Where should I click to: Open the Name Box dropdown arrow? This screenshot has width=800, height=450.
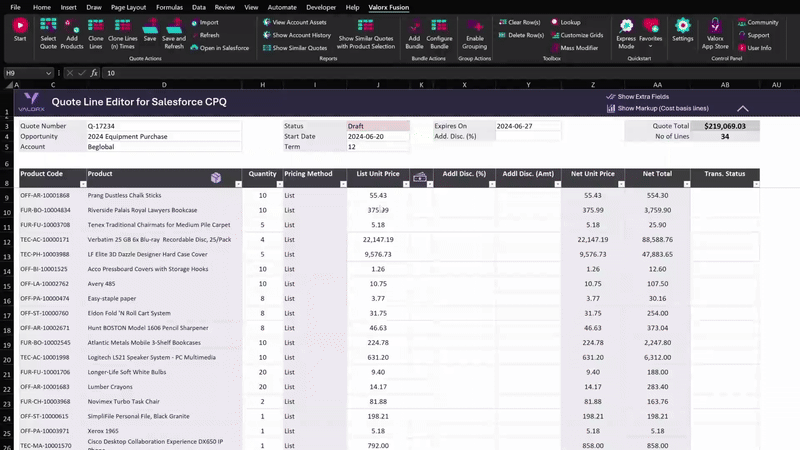(x=48, y=73)
